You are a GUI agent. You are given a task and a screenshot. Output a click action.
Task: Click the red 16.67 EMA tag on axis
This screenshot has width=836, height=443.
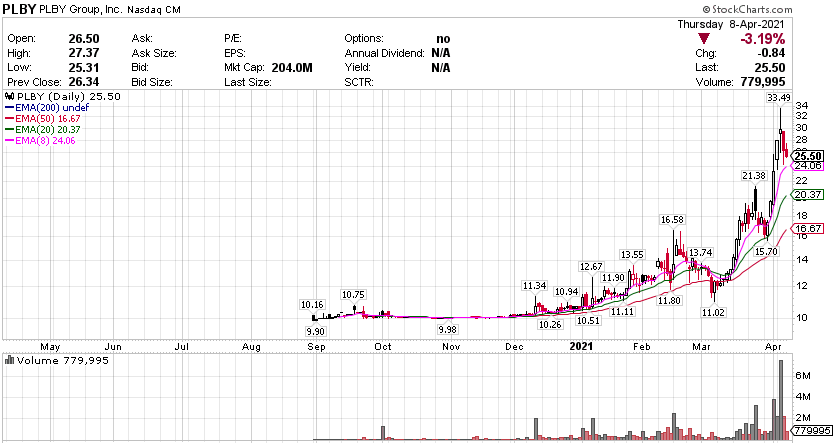coord(807,229)
